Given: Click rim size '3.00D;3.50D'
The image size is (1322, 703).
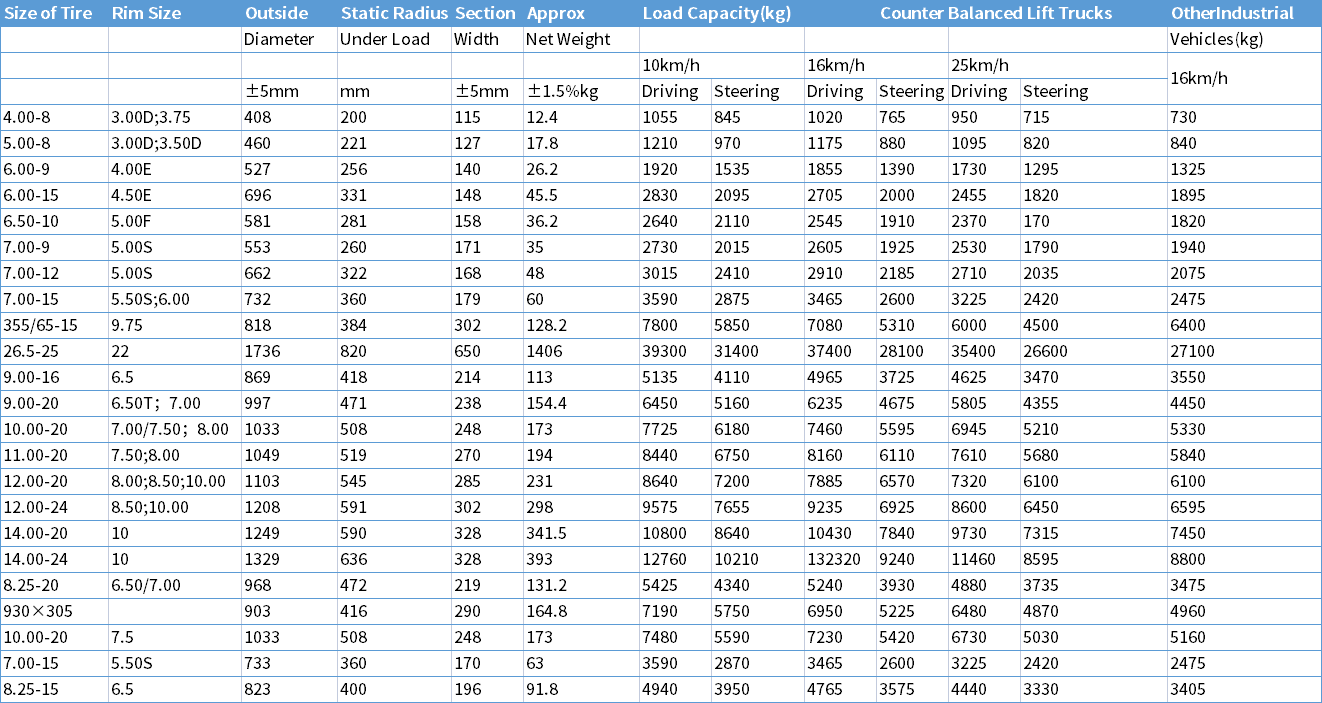Looking at the screenshot, I should 157,144.
